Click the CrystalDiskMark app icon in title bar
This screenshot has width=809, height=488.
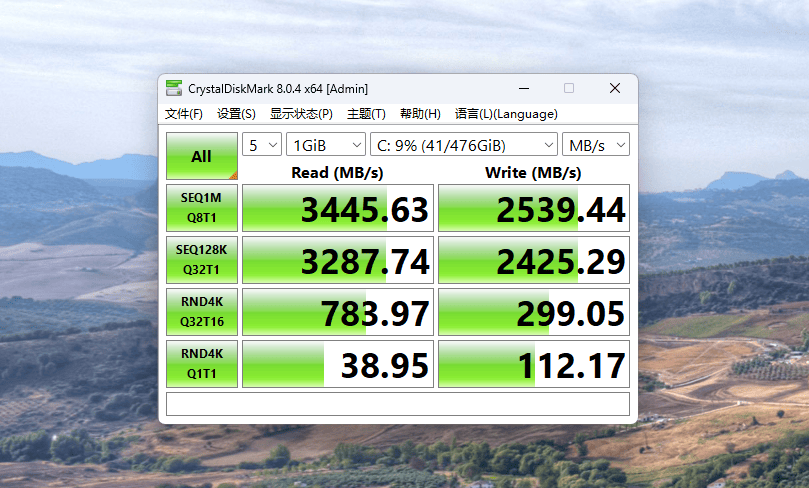point(174,88)
